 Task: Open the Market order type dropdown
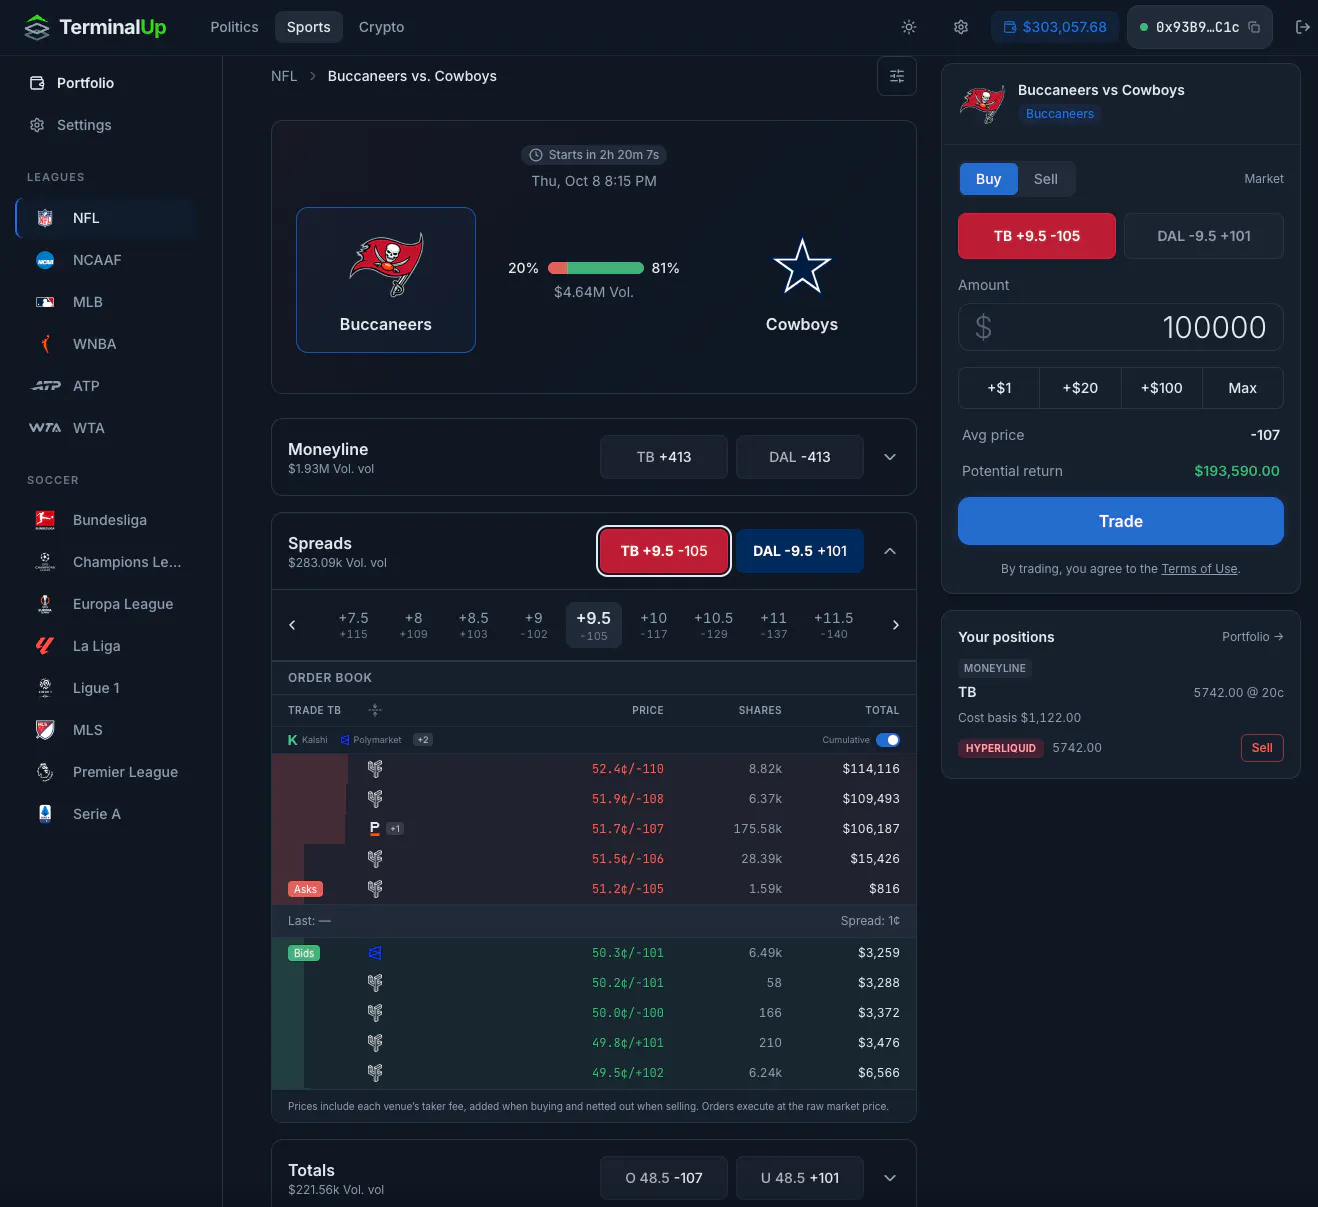tap(1264, 179)
